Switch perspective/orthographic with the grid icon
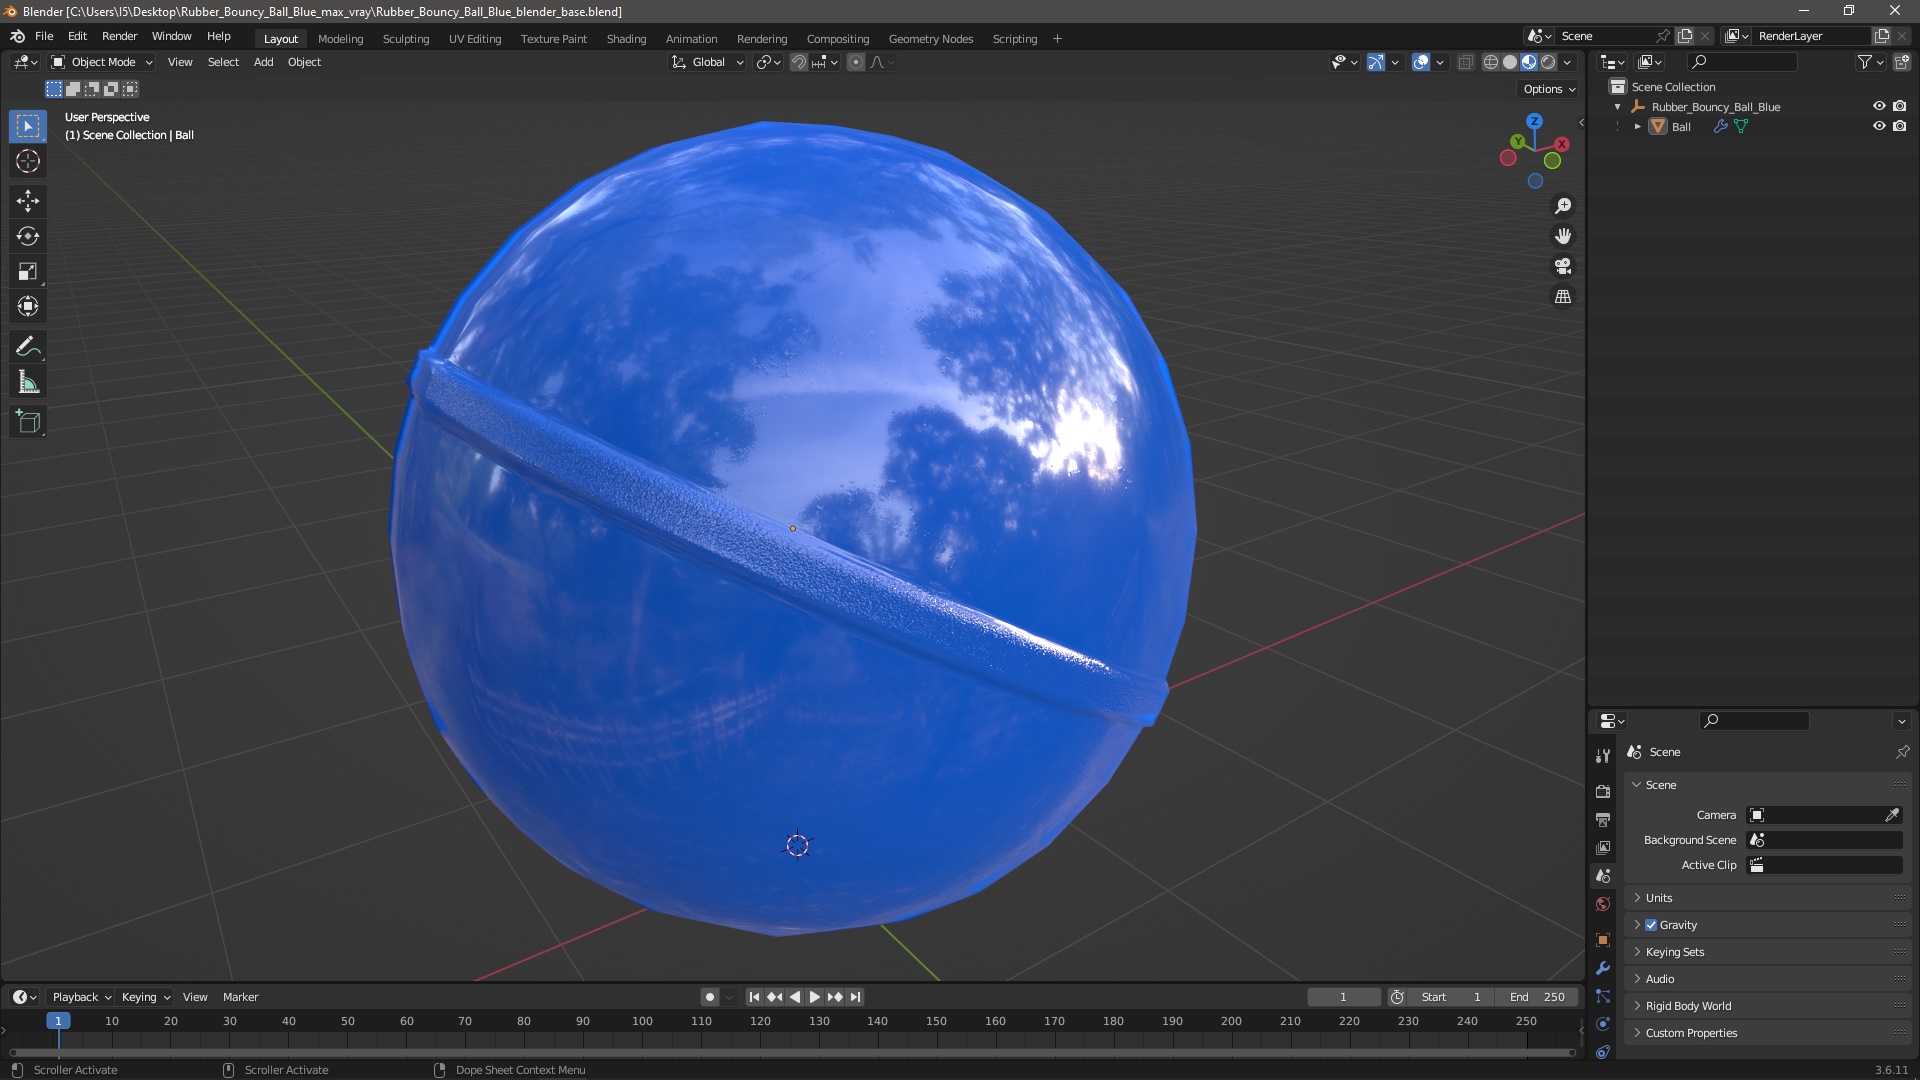Screen dimensions: 1920x1080 click(x=1563, y=297)
